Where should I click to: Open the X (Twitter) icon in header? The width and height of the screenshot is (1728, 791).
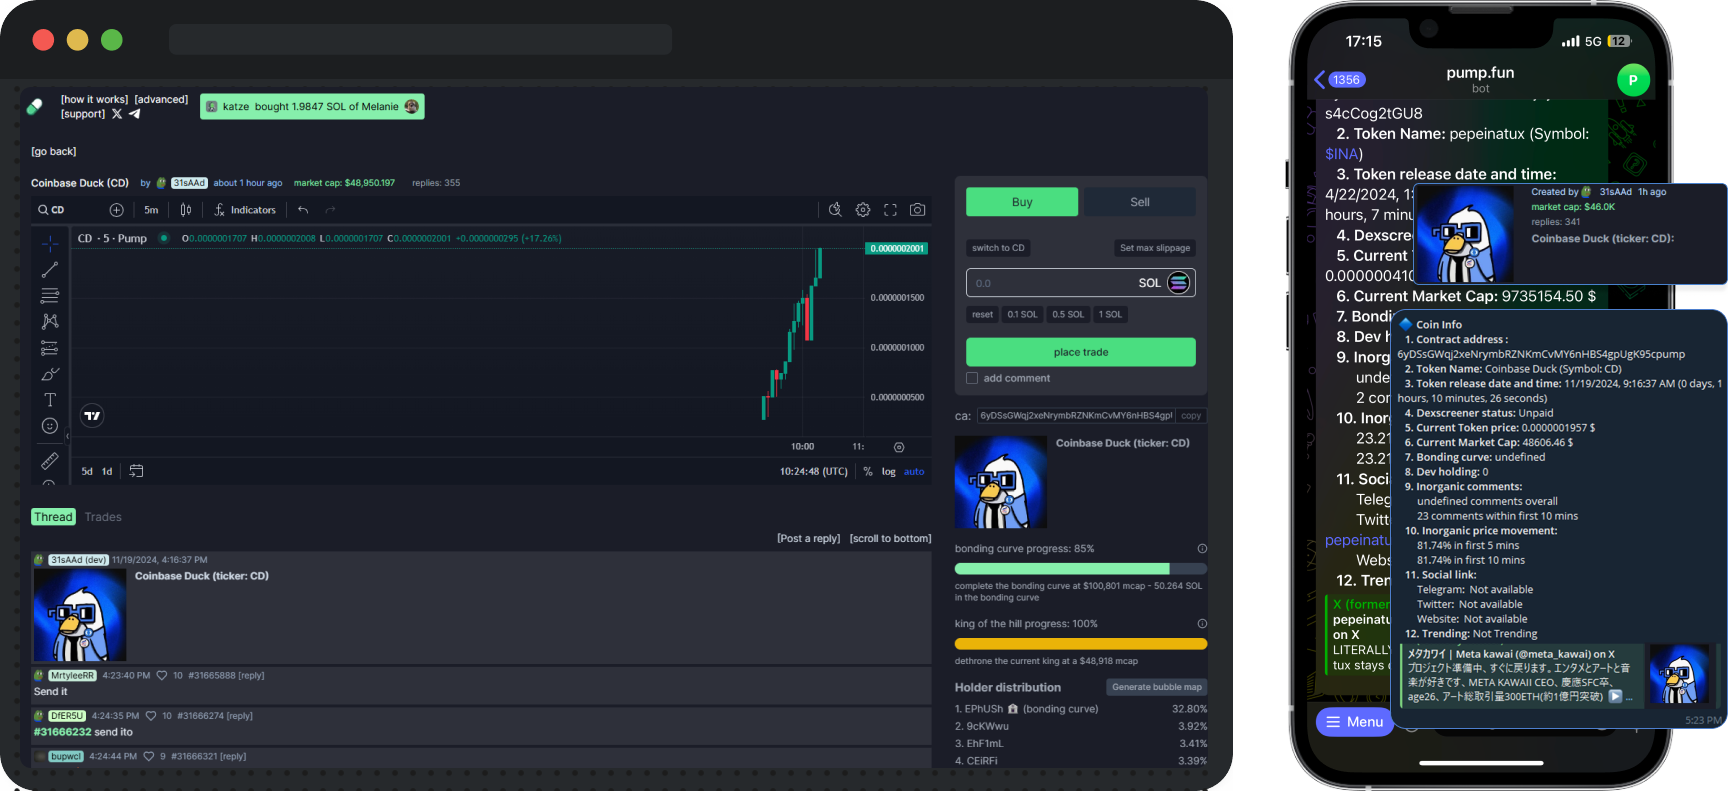(117, 114)
